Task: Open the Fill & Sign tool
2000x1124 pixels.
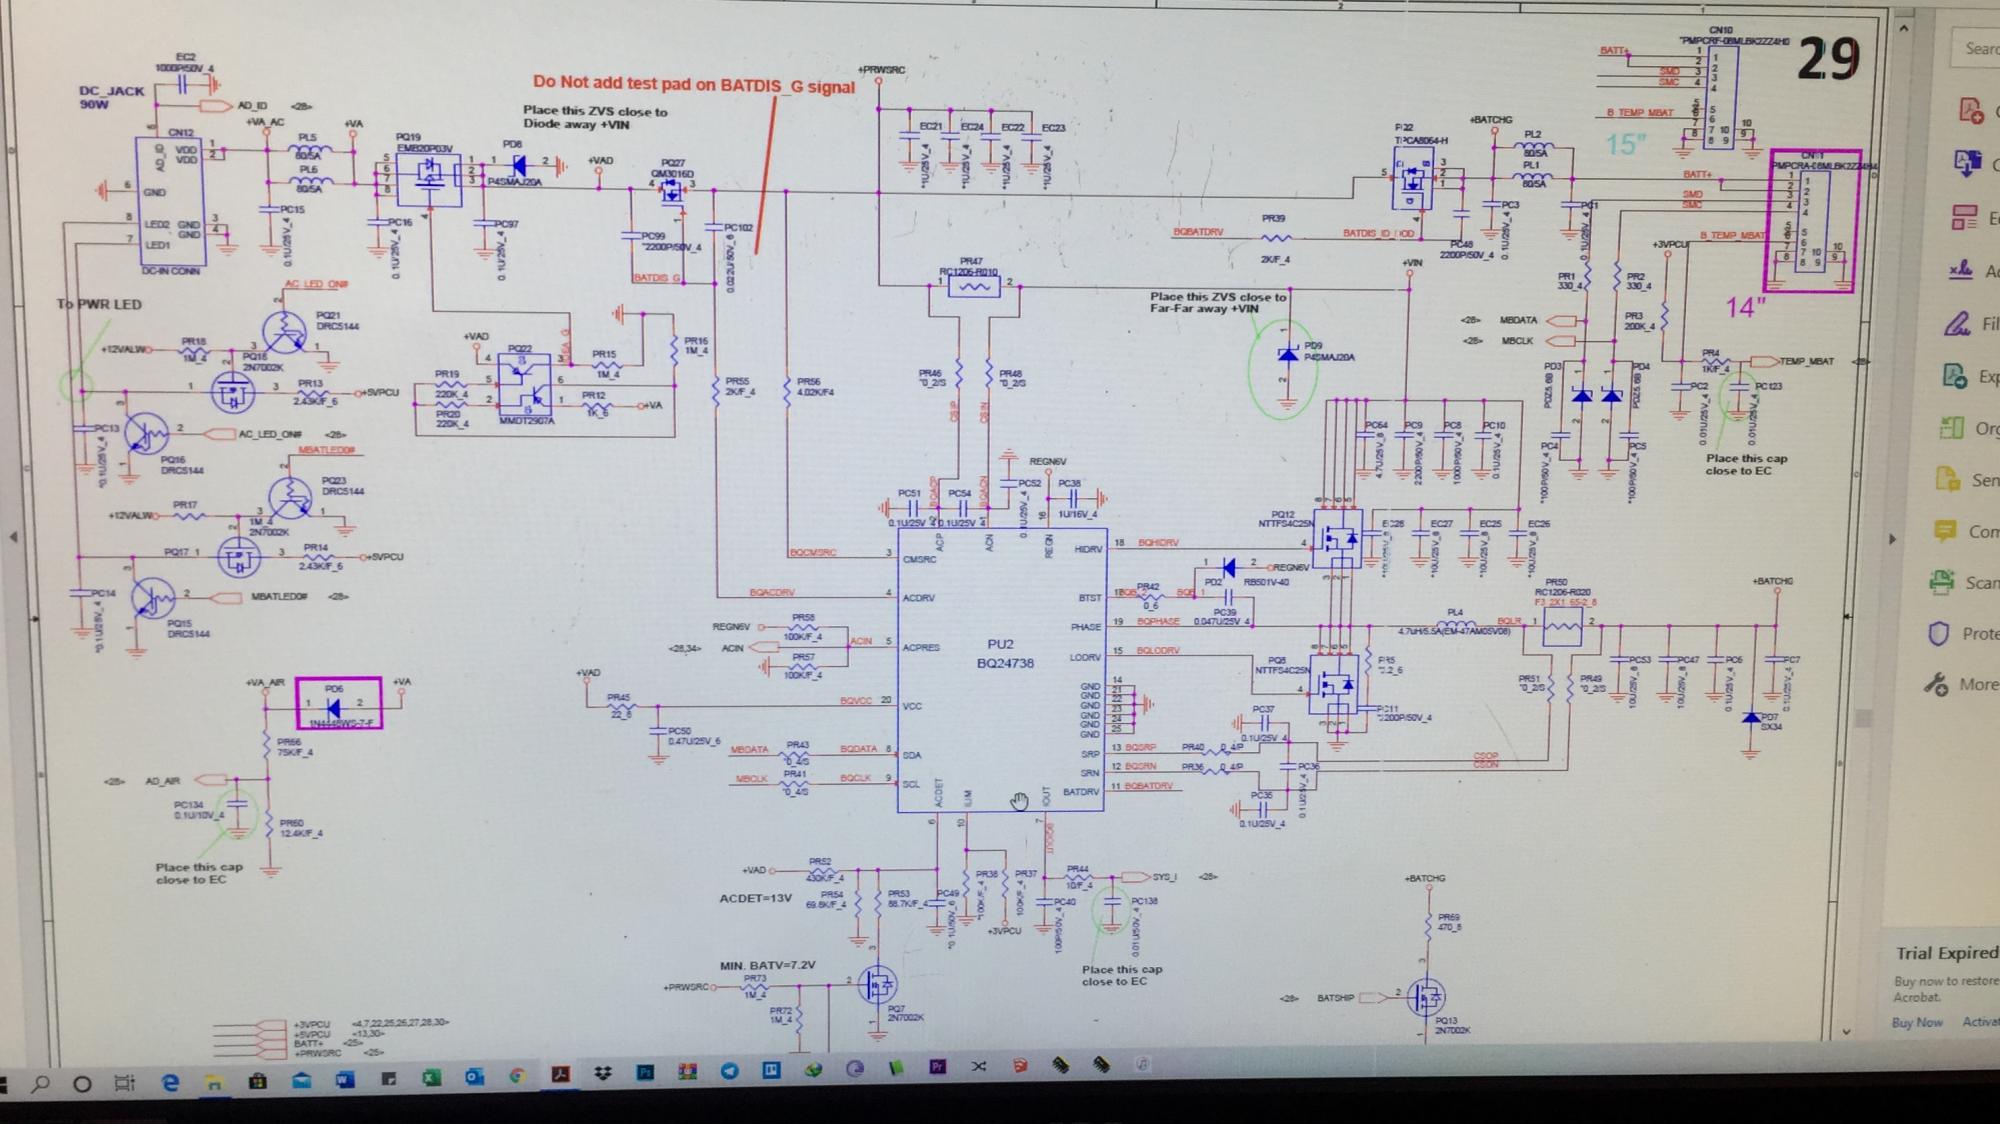Action: pos(1958,323)
